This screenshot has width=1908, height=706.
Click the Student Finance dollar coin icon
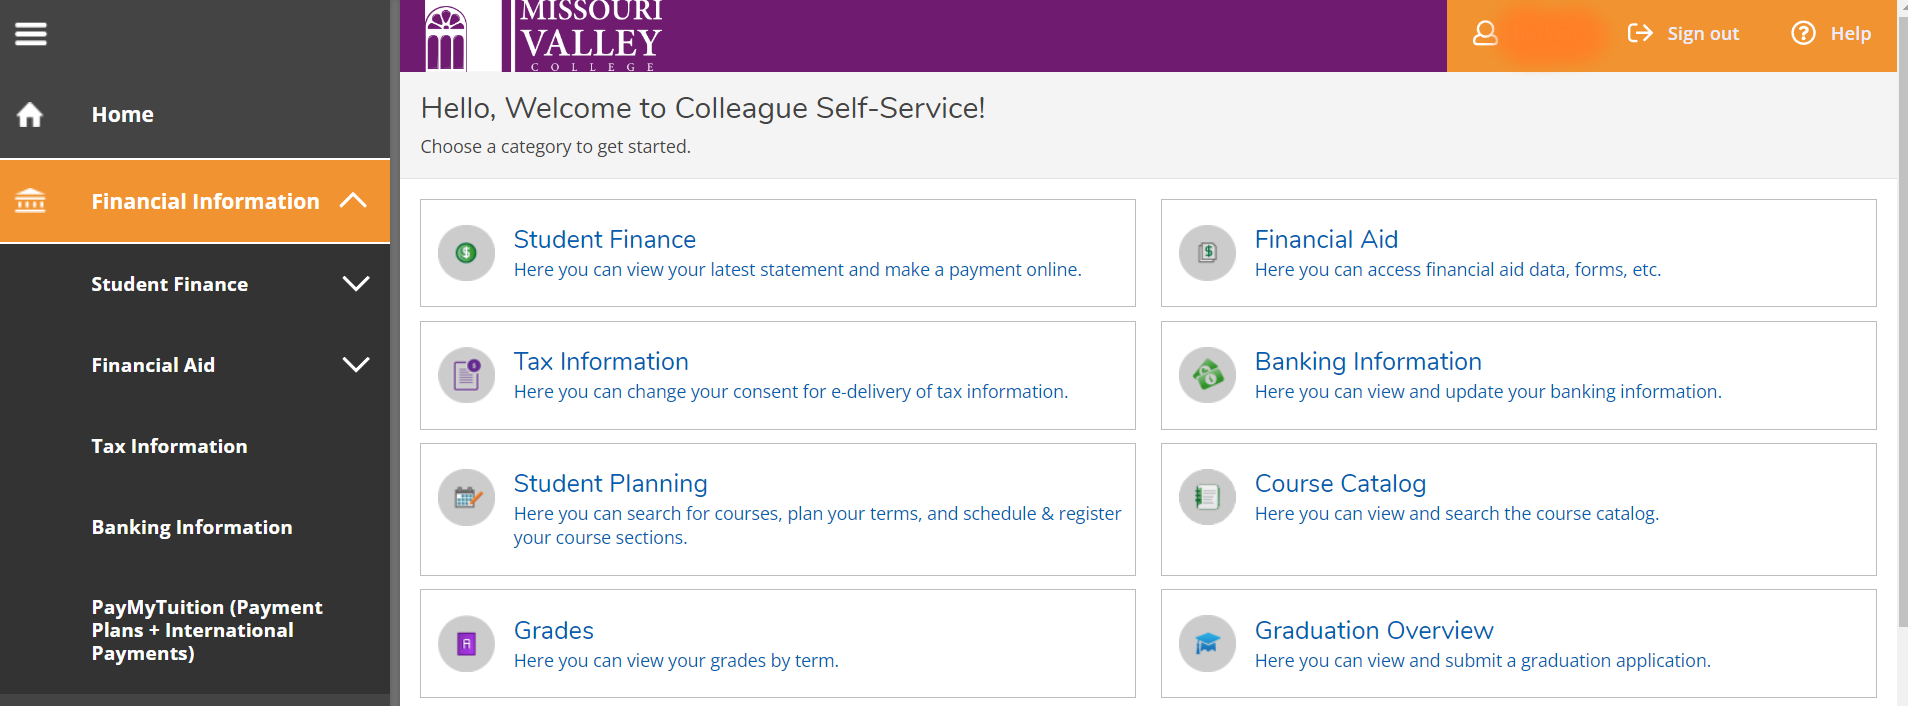[x=466, y=253]
